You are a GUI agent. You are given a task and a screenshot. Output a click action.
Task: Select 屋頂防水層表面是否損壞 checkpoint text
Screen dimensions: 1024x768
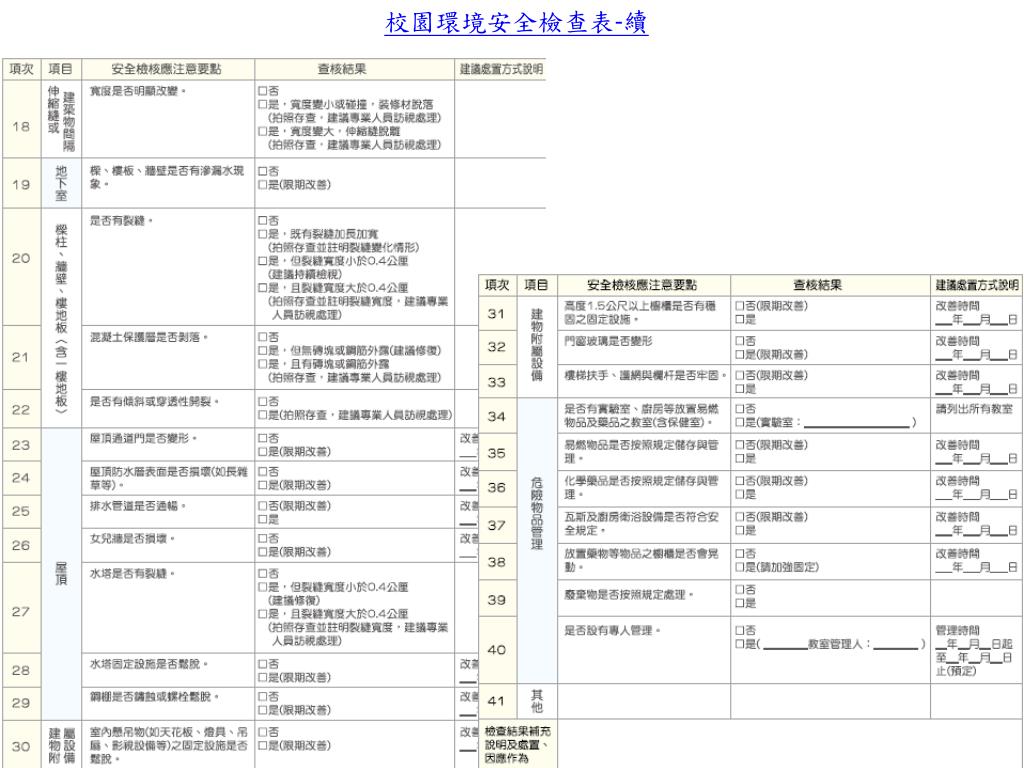click(168, 478)
